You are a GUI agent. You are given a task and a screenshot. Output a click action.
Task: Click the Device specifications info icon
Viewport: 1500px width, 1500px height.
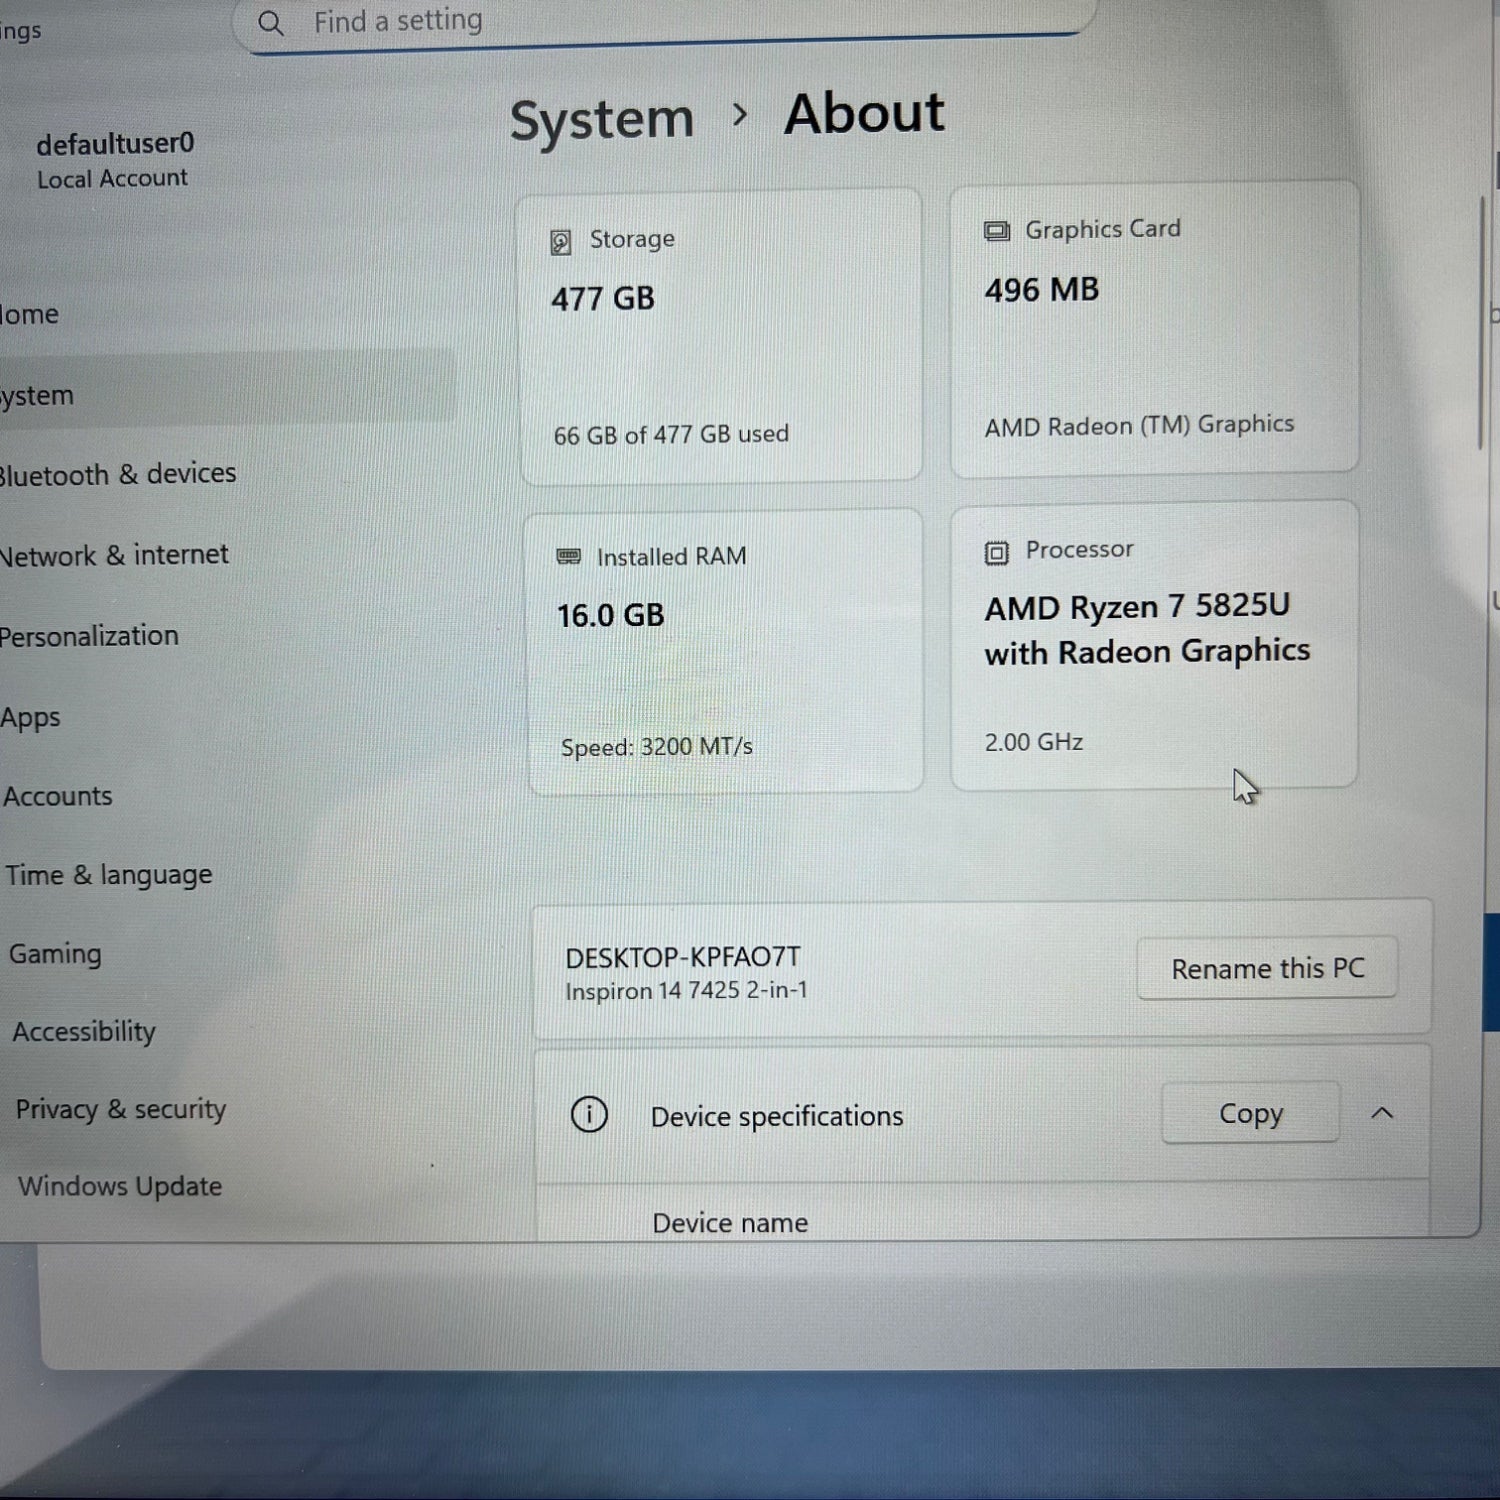coord(589,1114)
